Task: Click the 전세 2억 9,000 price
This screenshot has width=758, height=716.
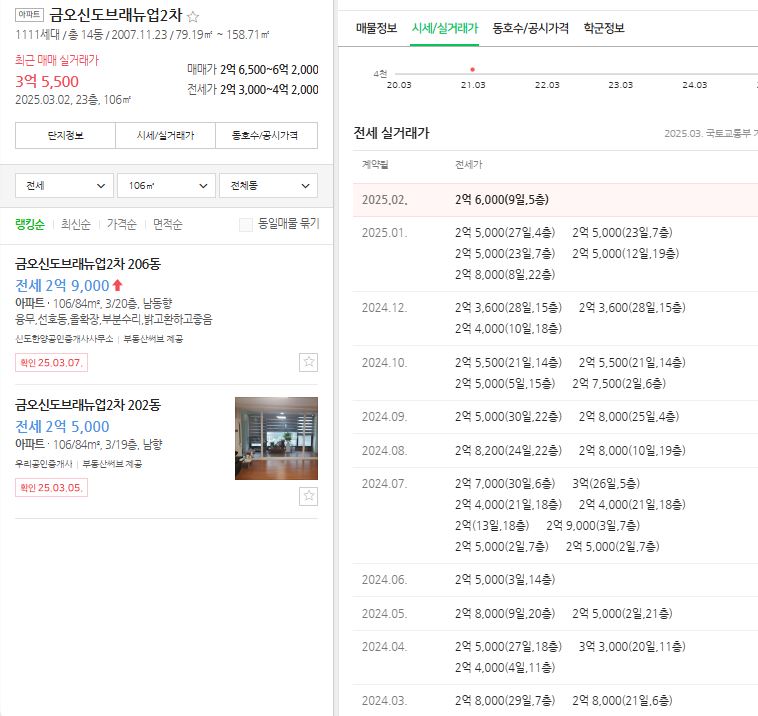Action: pos(62,286)
